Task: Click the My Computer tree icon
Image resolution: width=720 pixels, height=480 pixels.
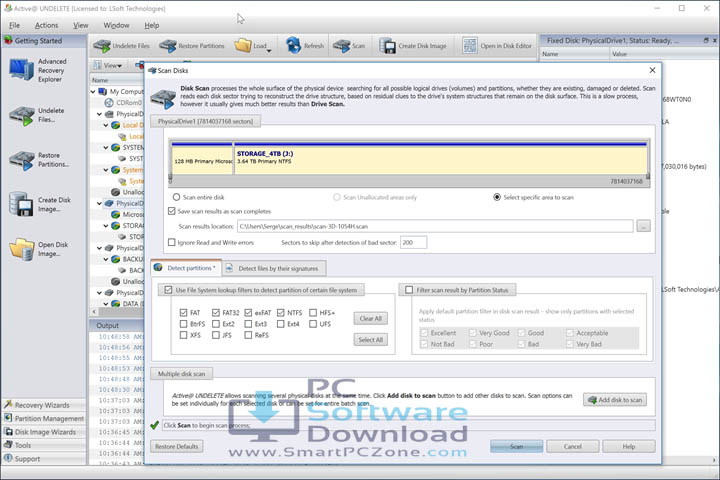Action: [x=103, y=91]
